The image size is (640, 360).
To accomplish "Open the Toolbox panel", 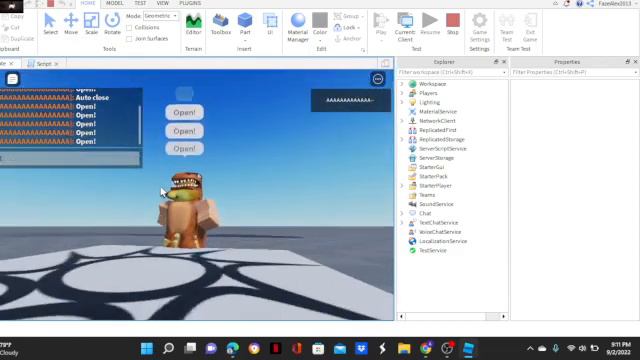I will pyautogui.click(x=221, y=24).
